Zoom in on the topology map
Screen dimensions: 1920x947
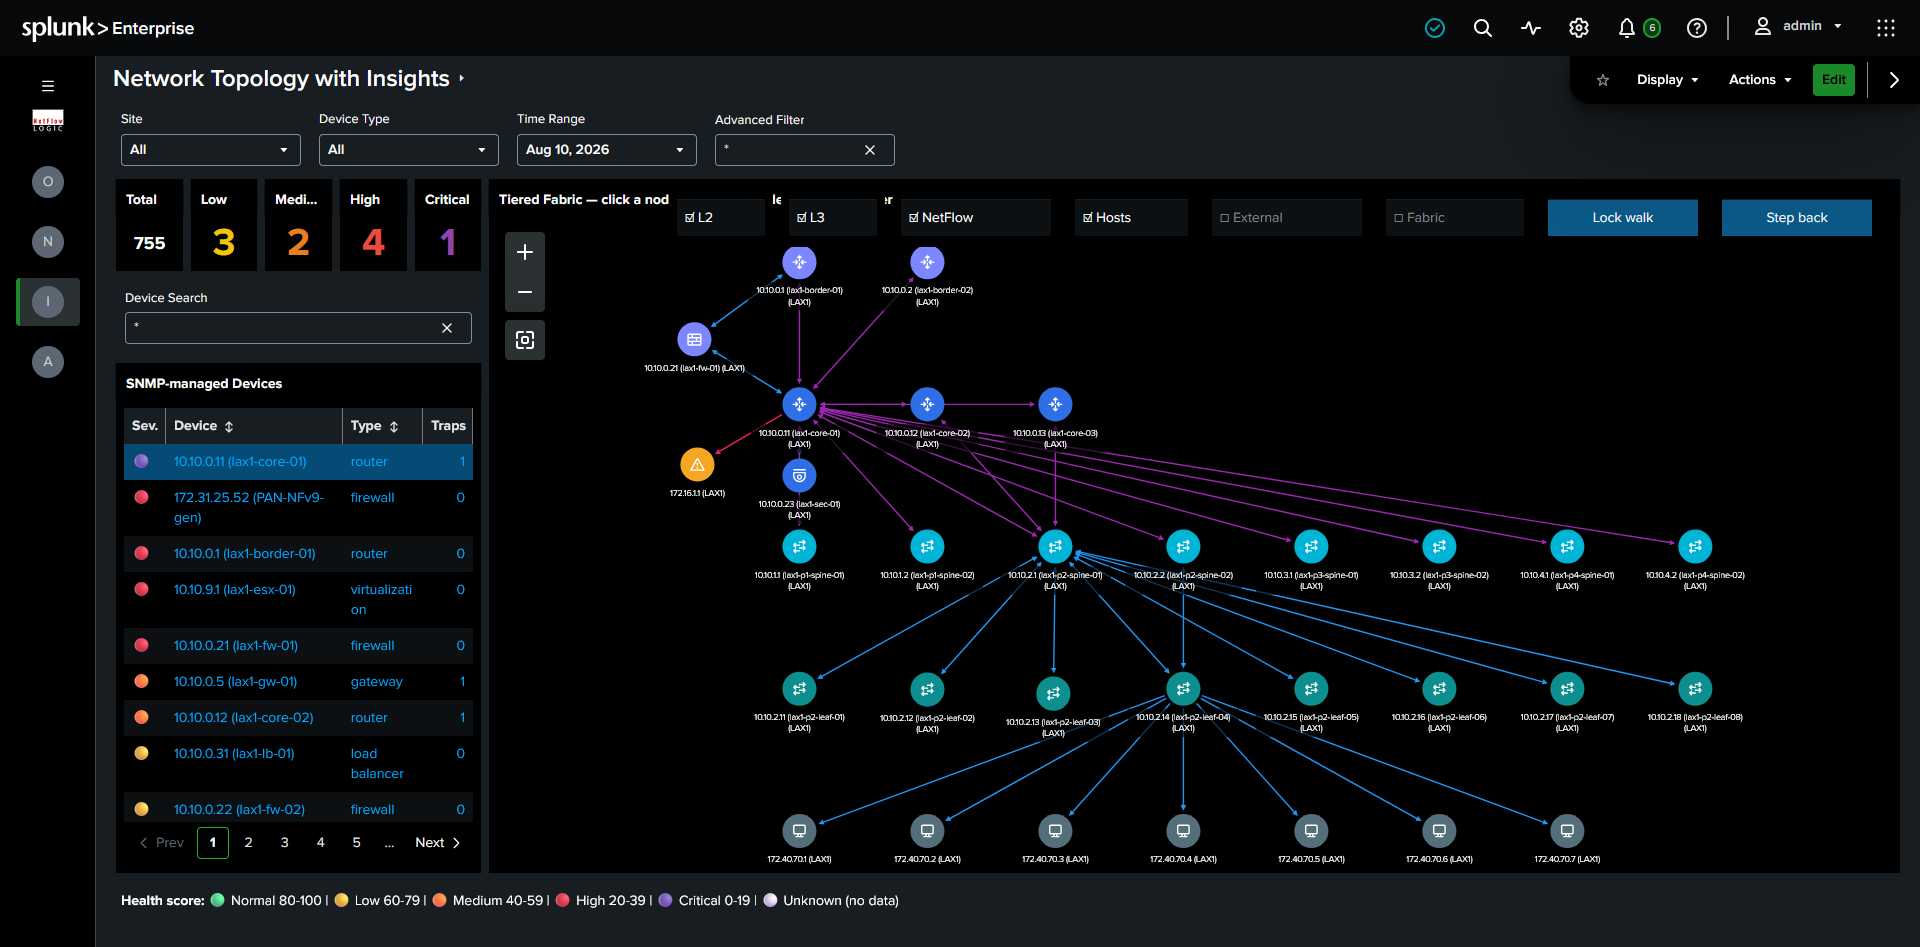[525, 253]
